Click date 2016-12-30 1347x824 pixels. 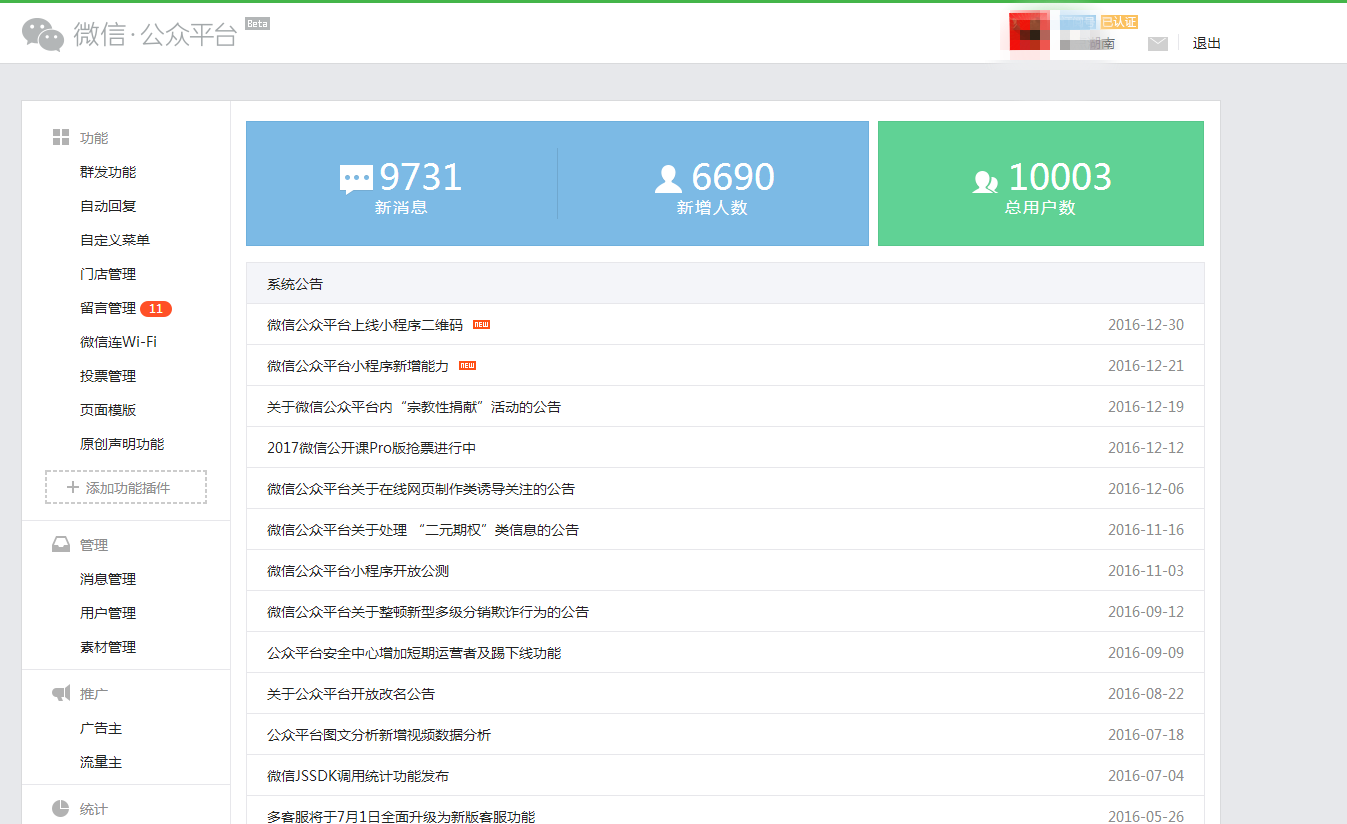[1146, 325]
